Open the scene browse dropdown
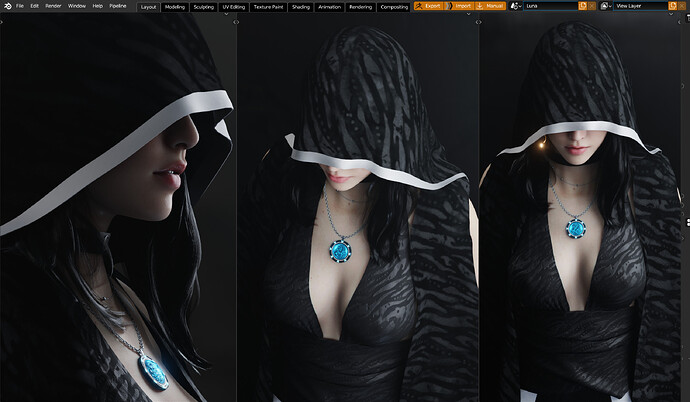This screenshot has width=690, height=402. [x=515, y=6]
